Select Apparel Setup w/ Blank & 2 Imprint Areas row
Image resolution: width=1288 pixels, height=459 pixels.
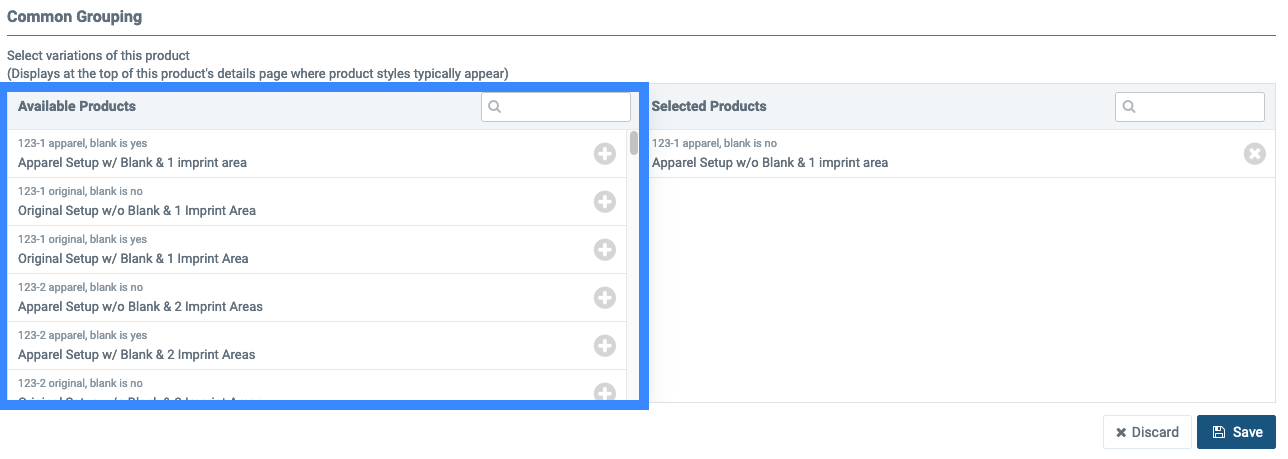click(x=317, y=346)
